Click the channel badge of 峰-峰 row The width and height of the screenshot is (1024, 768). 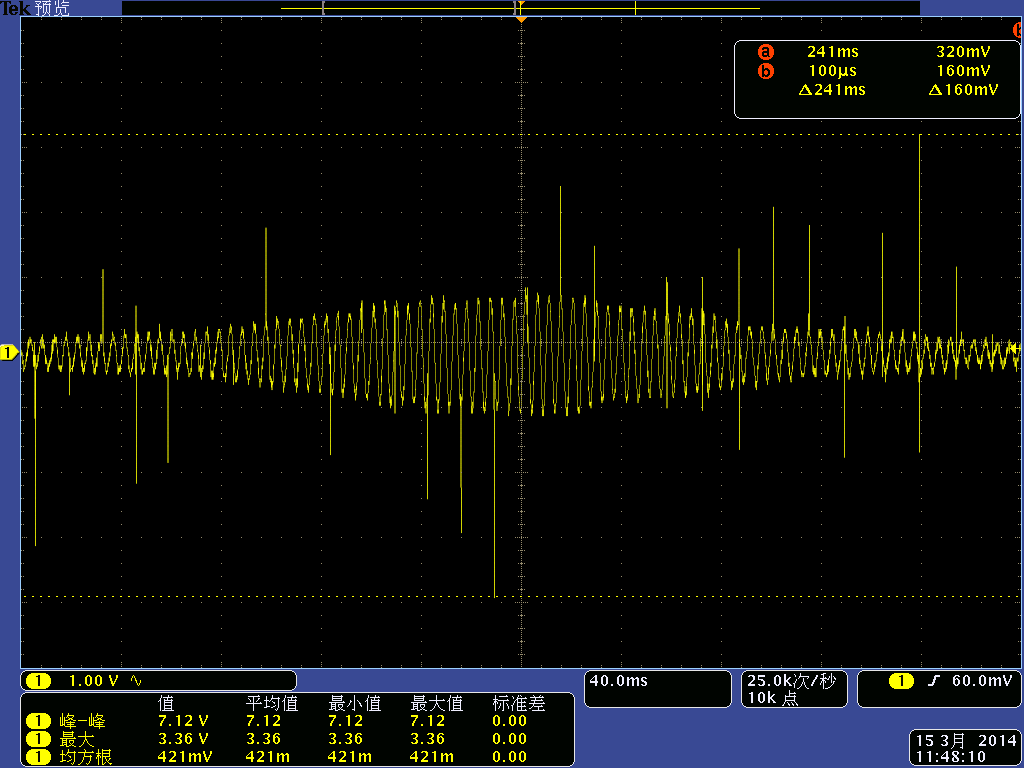[38, 721]
